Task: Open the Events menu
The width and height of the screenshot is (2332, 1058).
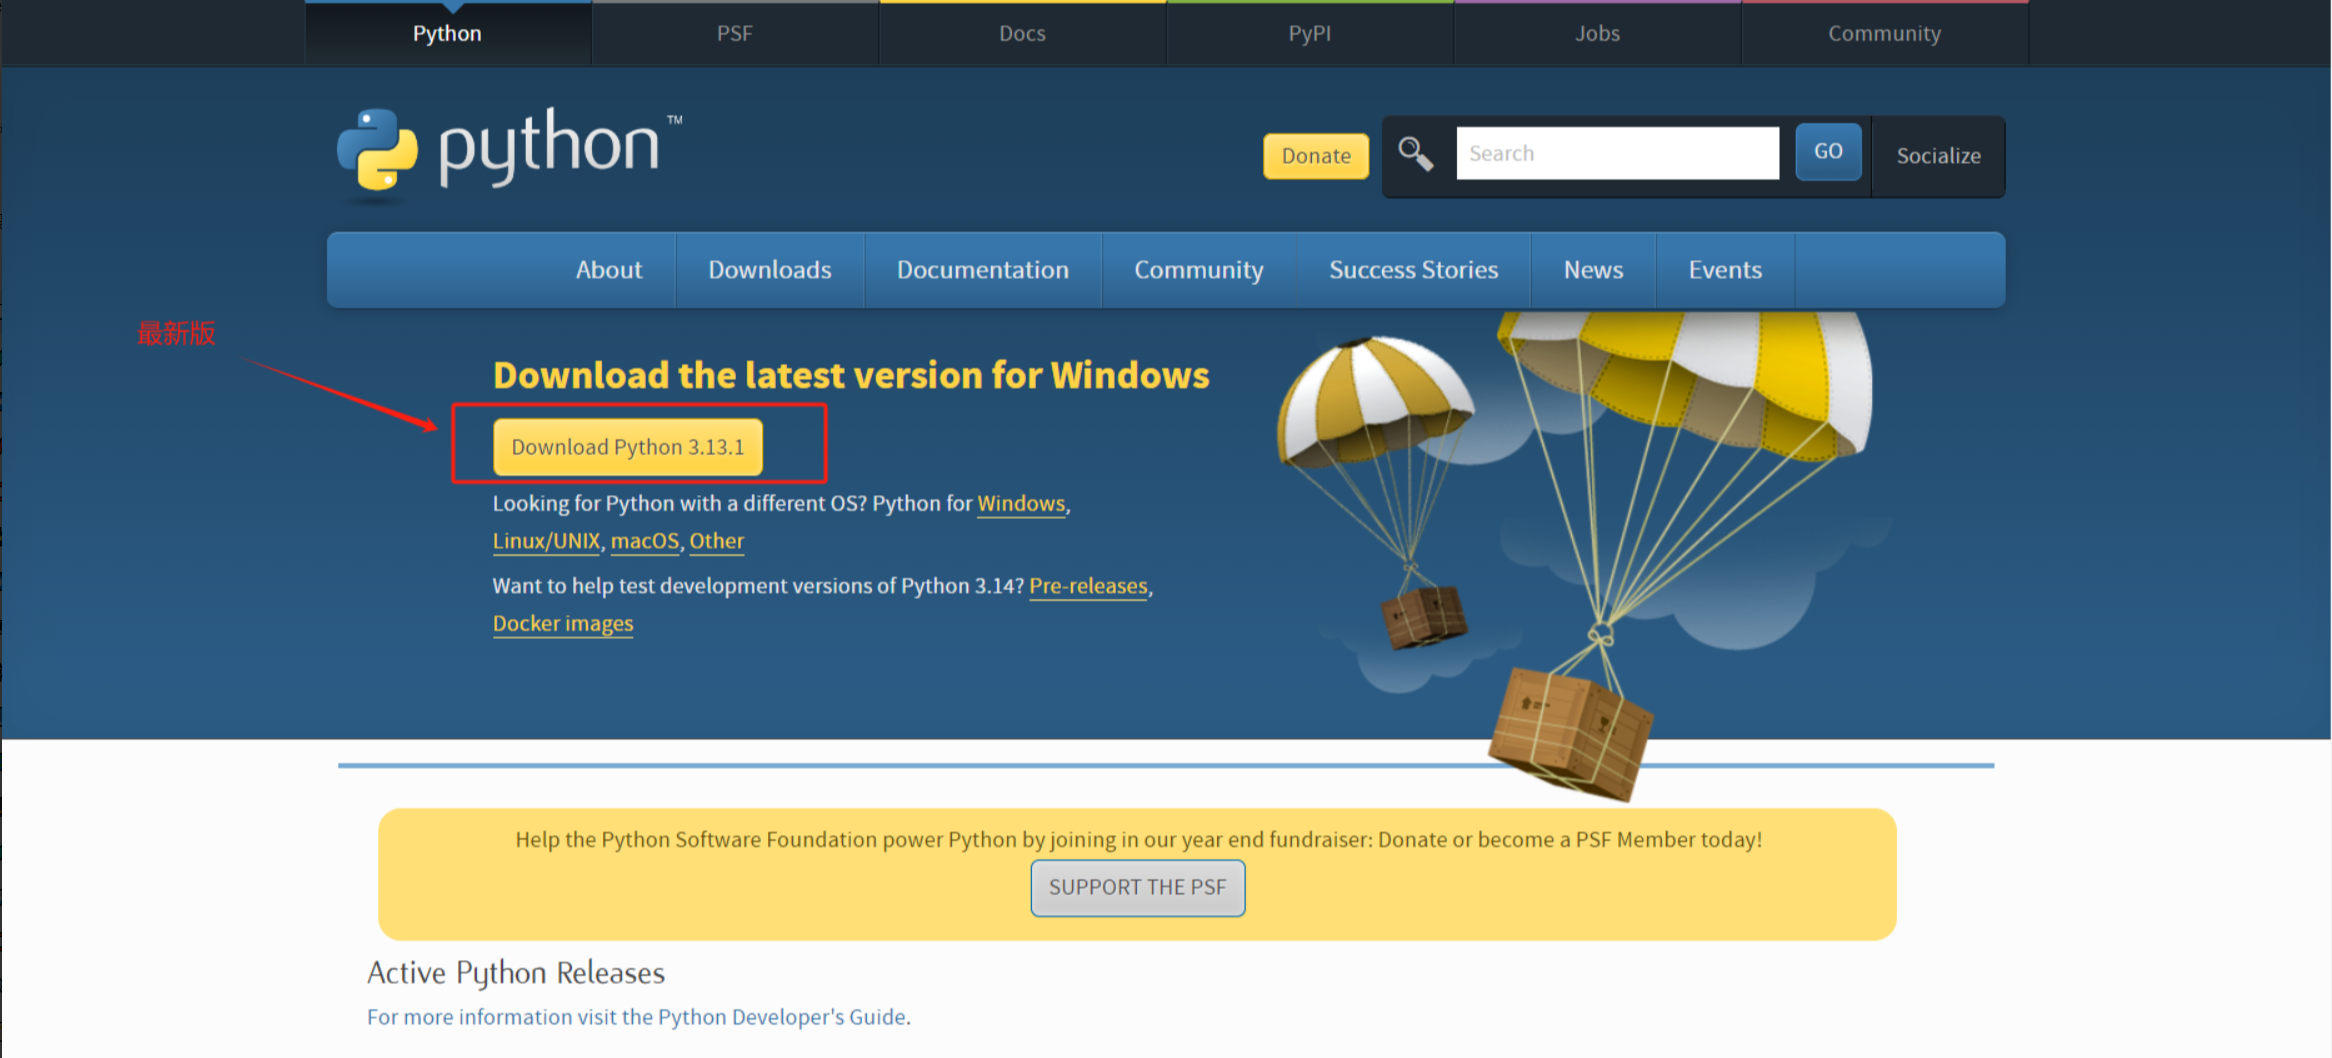Action: [x=1725, y=270]
